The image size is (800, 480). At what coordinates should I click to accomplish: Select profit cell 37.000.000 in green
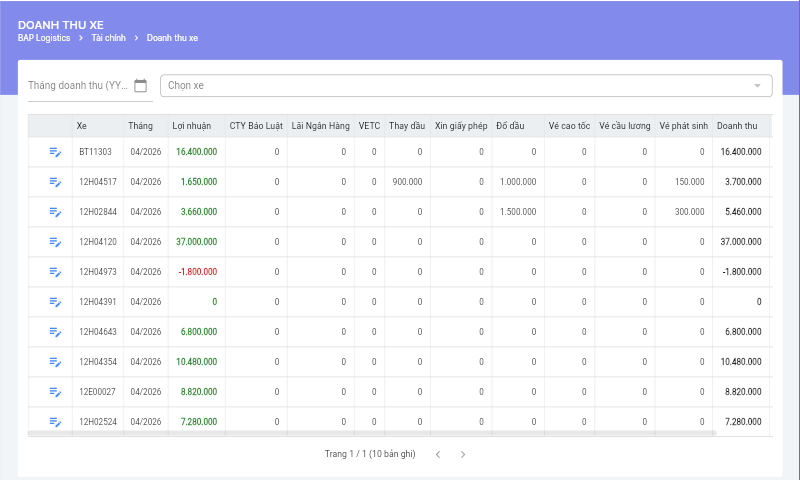(x=196, y=242)
